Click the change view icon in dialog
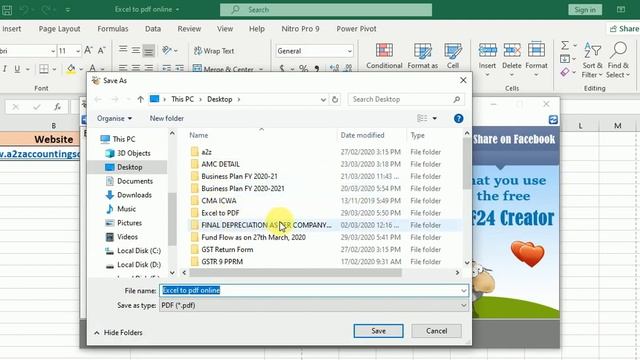Screen dimensions: 640x360 point(422,118)
